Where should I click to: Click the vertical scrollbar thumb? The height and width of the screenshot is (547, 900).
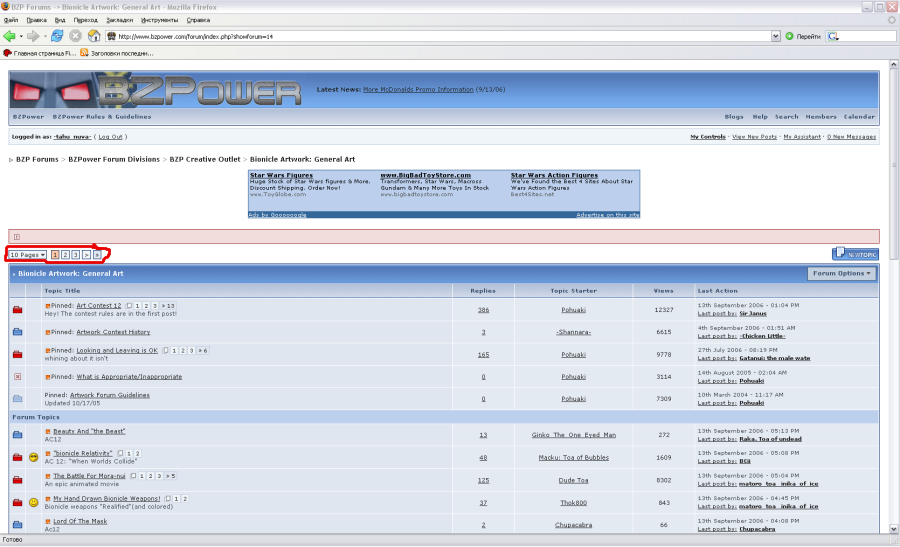click(x=894, y=165)
